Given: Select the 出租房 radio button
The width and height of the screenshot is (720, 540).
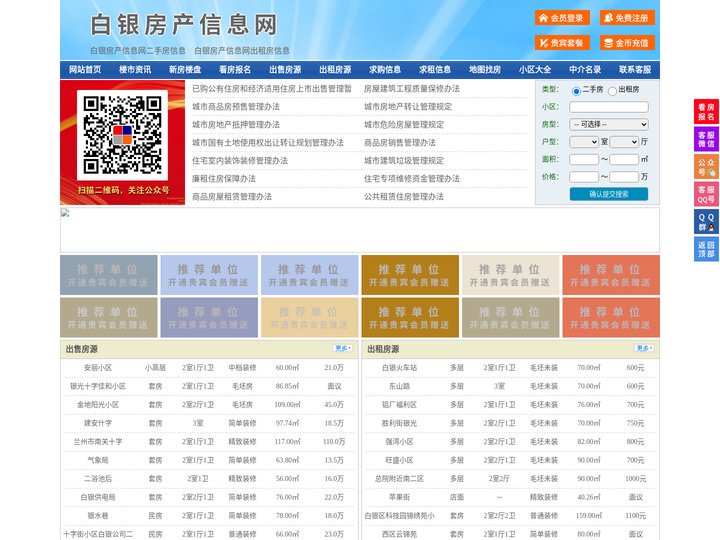Looking at the screenshot, I should (612, 91).
